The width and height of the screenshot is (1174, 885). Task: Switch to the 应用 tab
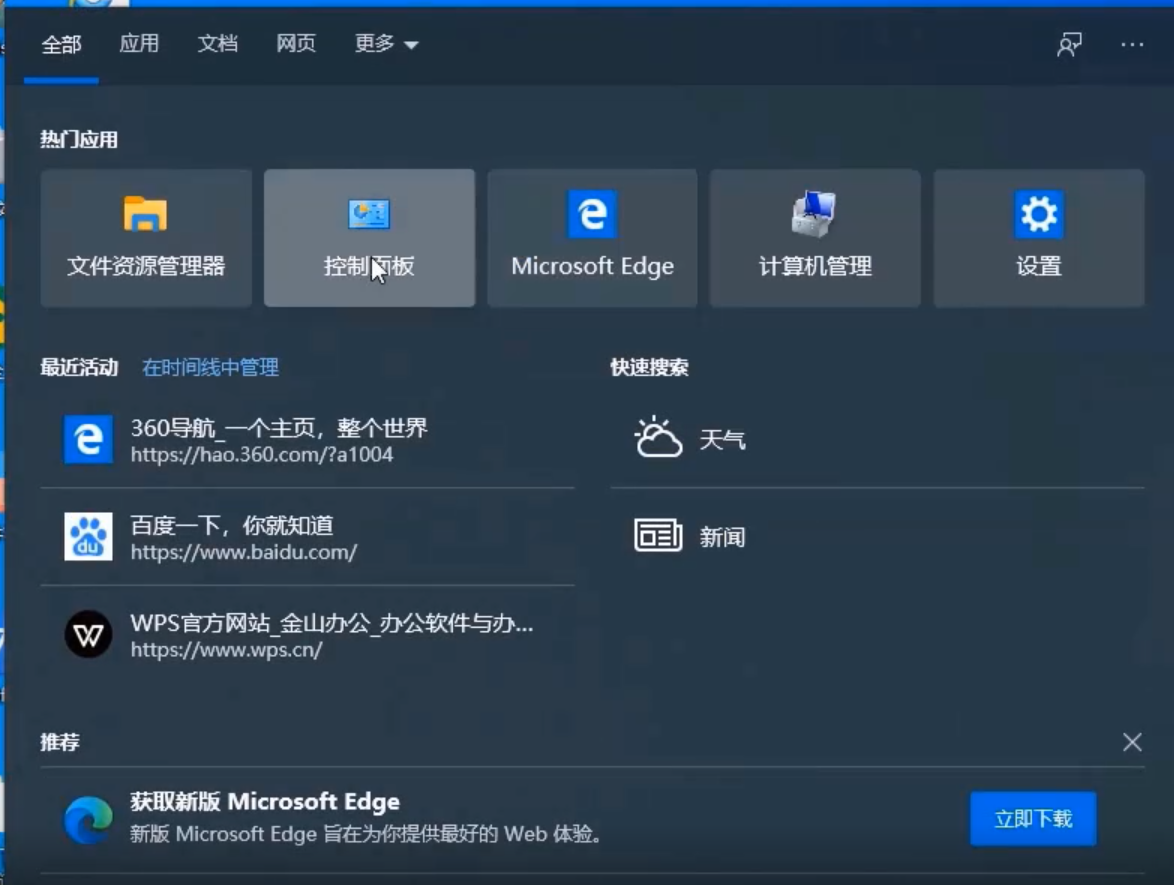coord(140,44)
